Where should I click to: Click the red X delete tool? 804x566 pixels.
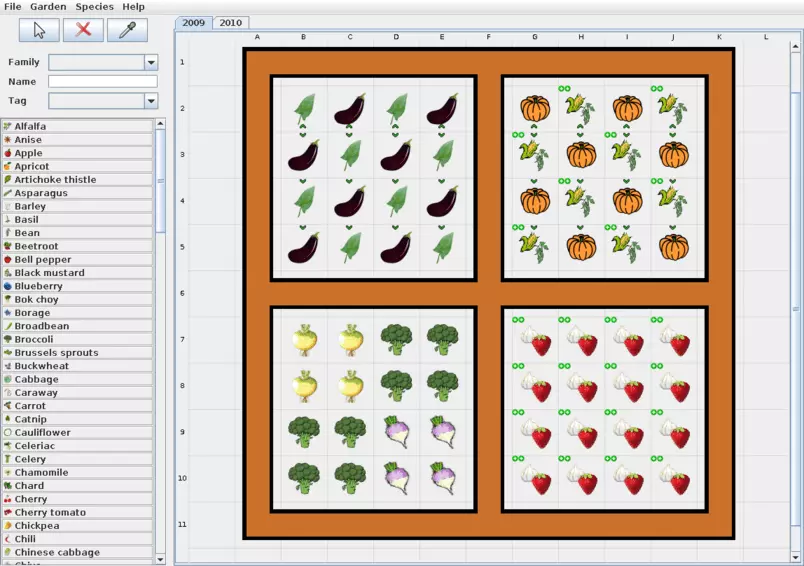(83, 30)
